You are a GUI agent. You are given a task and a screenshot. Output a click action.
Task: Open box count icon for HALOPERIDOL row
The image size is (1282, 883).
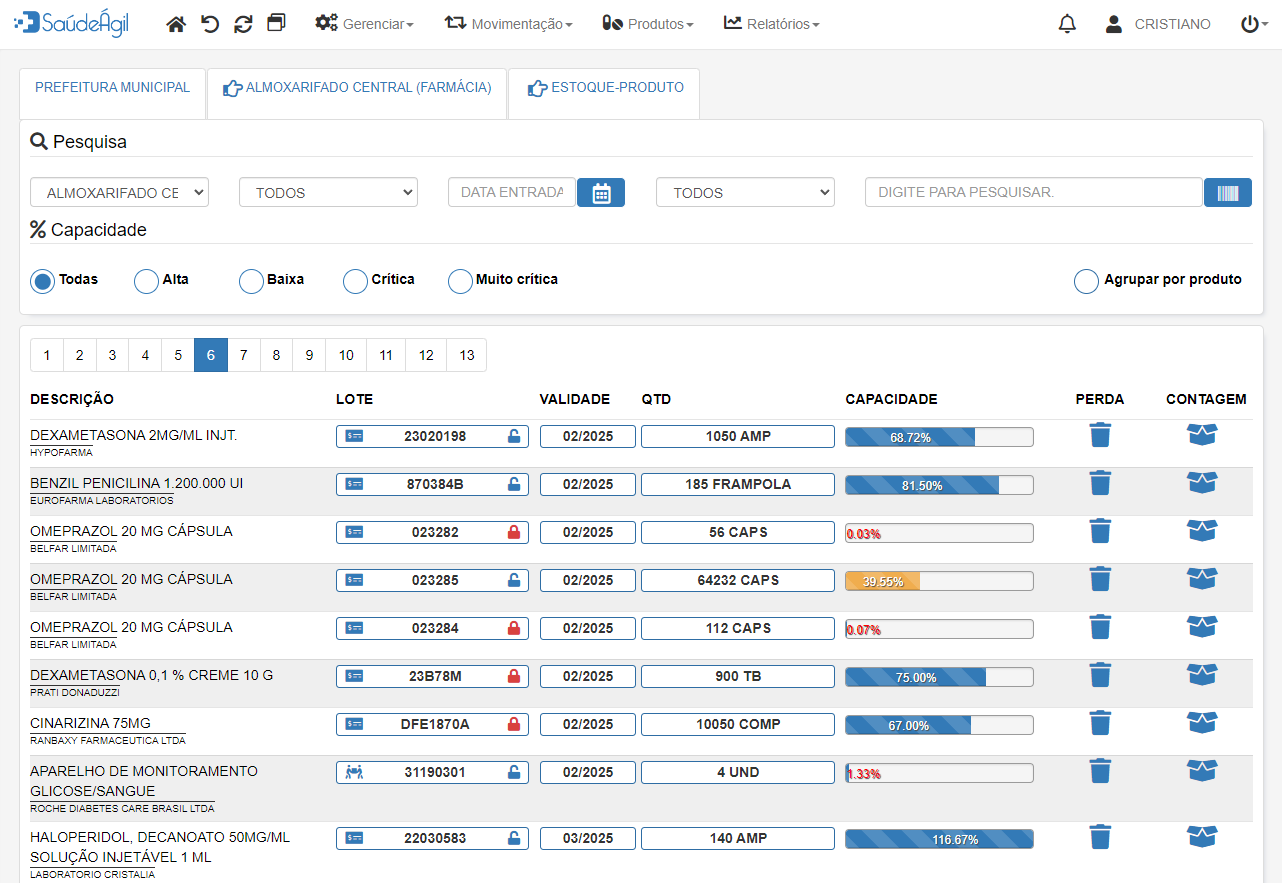click(1202, 836)
